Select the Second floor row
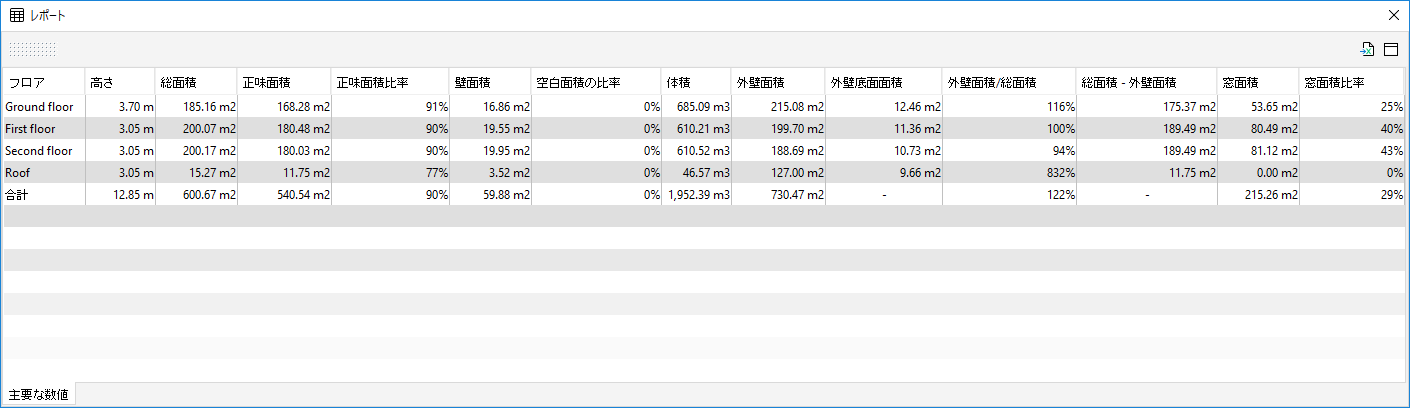Image resolution: width=1410 pixels, height=408 pixels. (703, 150)
